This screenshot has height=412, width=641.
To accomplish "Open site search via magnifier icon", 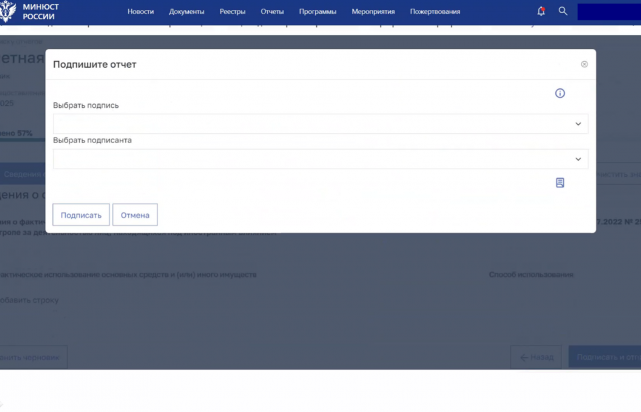I will point(563,11).
